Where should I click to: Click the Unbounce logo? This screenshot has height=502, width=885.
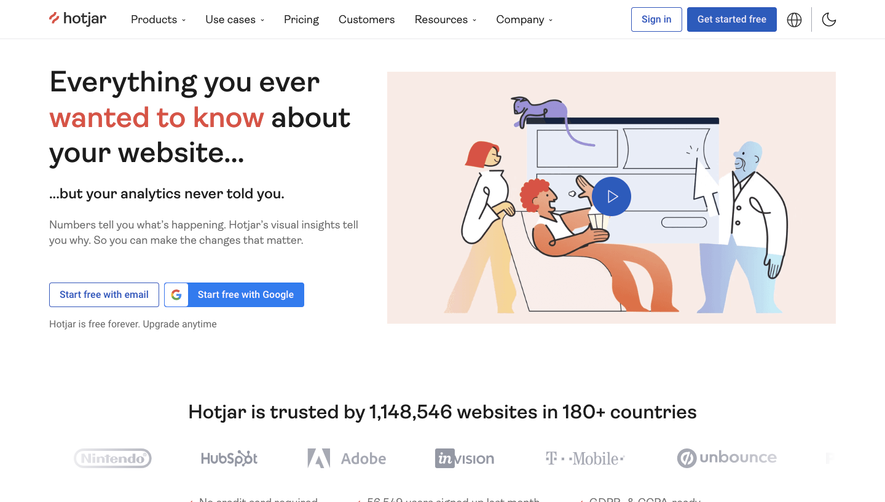coord(727,458)
